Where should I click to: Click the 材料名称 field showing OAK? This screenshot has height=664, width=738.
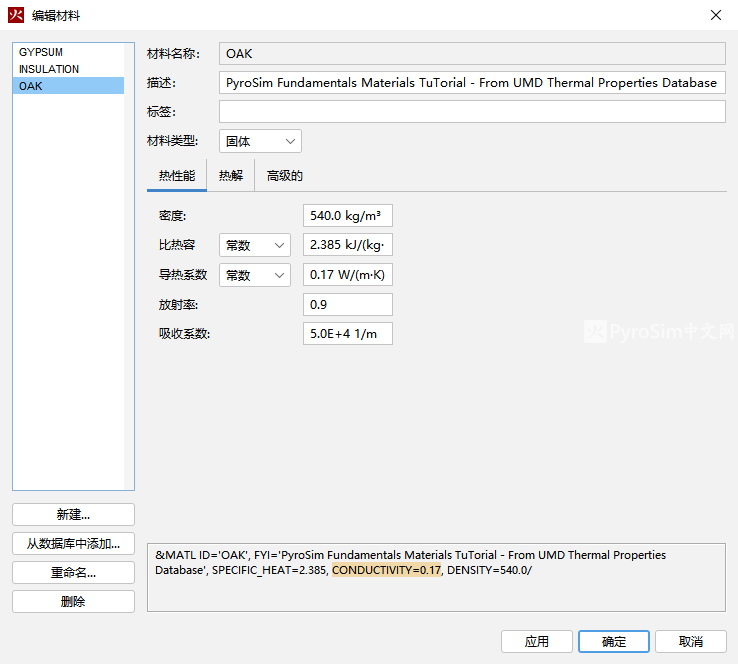pos(472,54)
